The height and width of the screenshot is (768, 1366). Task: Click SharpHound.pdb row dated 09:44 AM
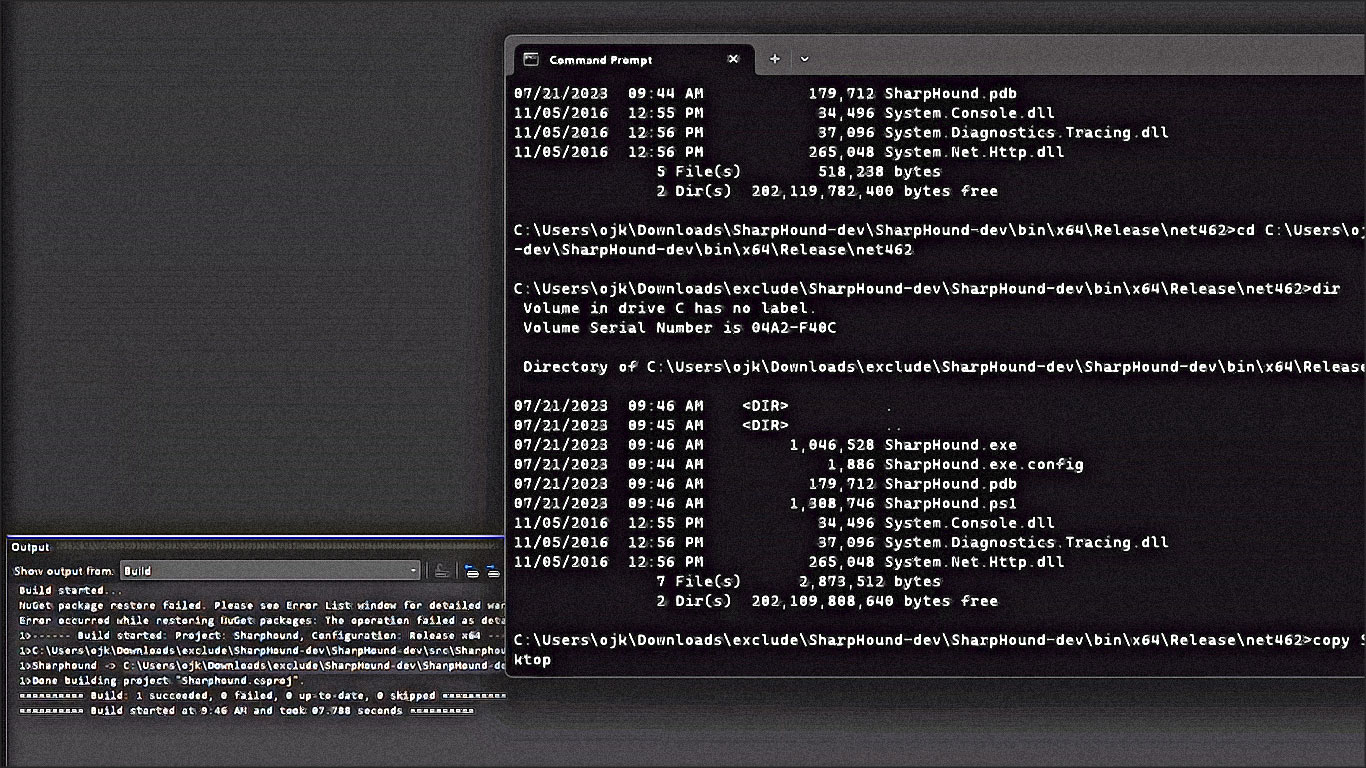point(765,93)
